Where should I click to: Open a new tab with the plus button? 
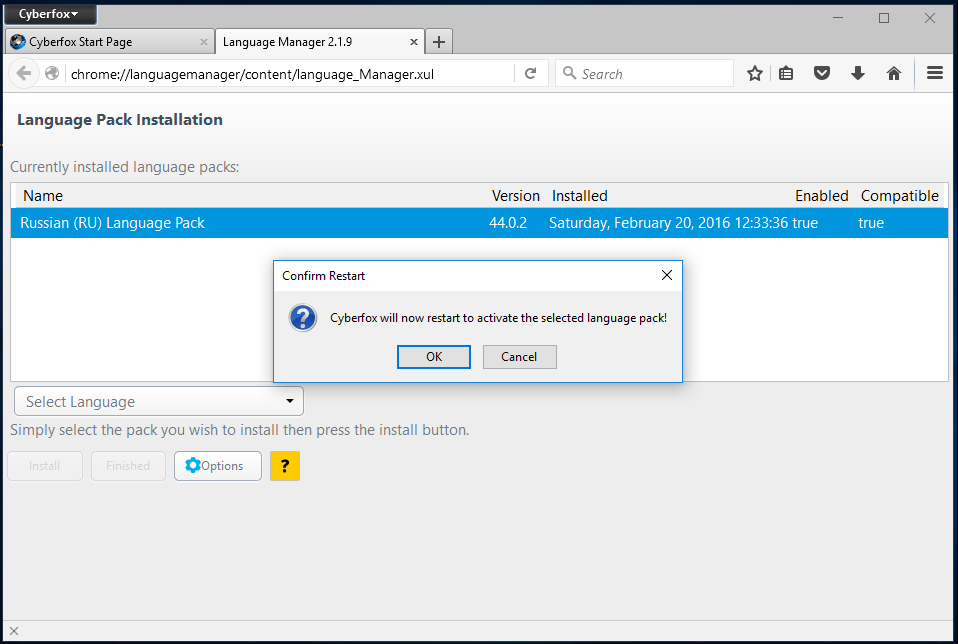[x=439, y=42]
